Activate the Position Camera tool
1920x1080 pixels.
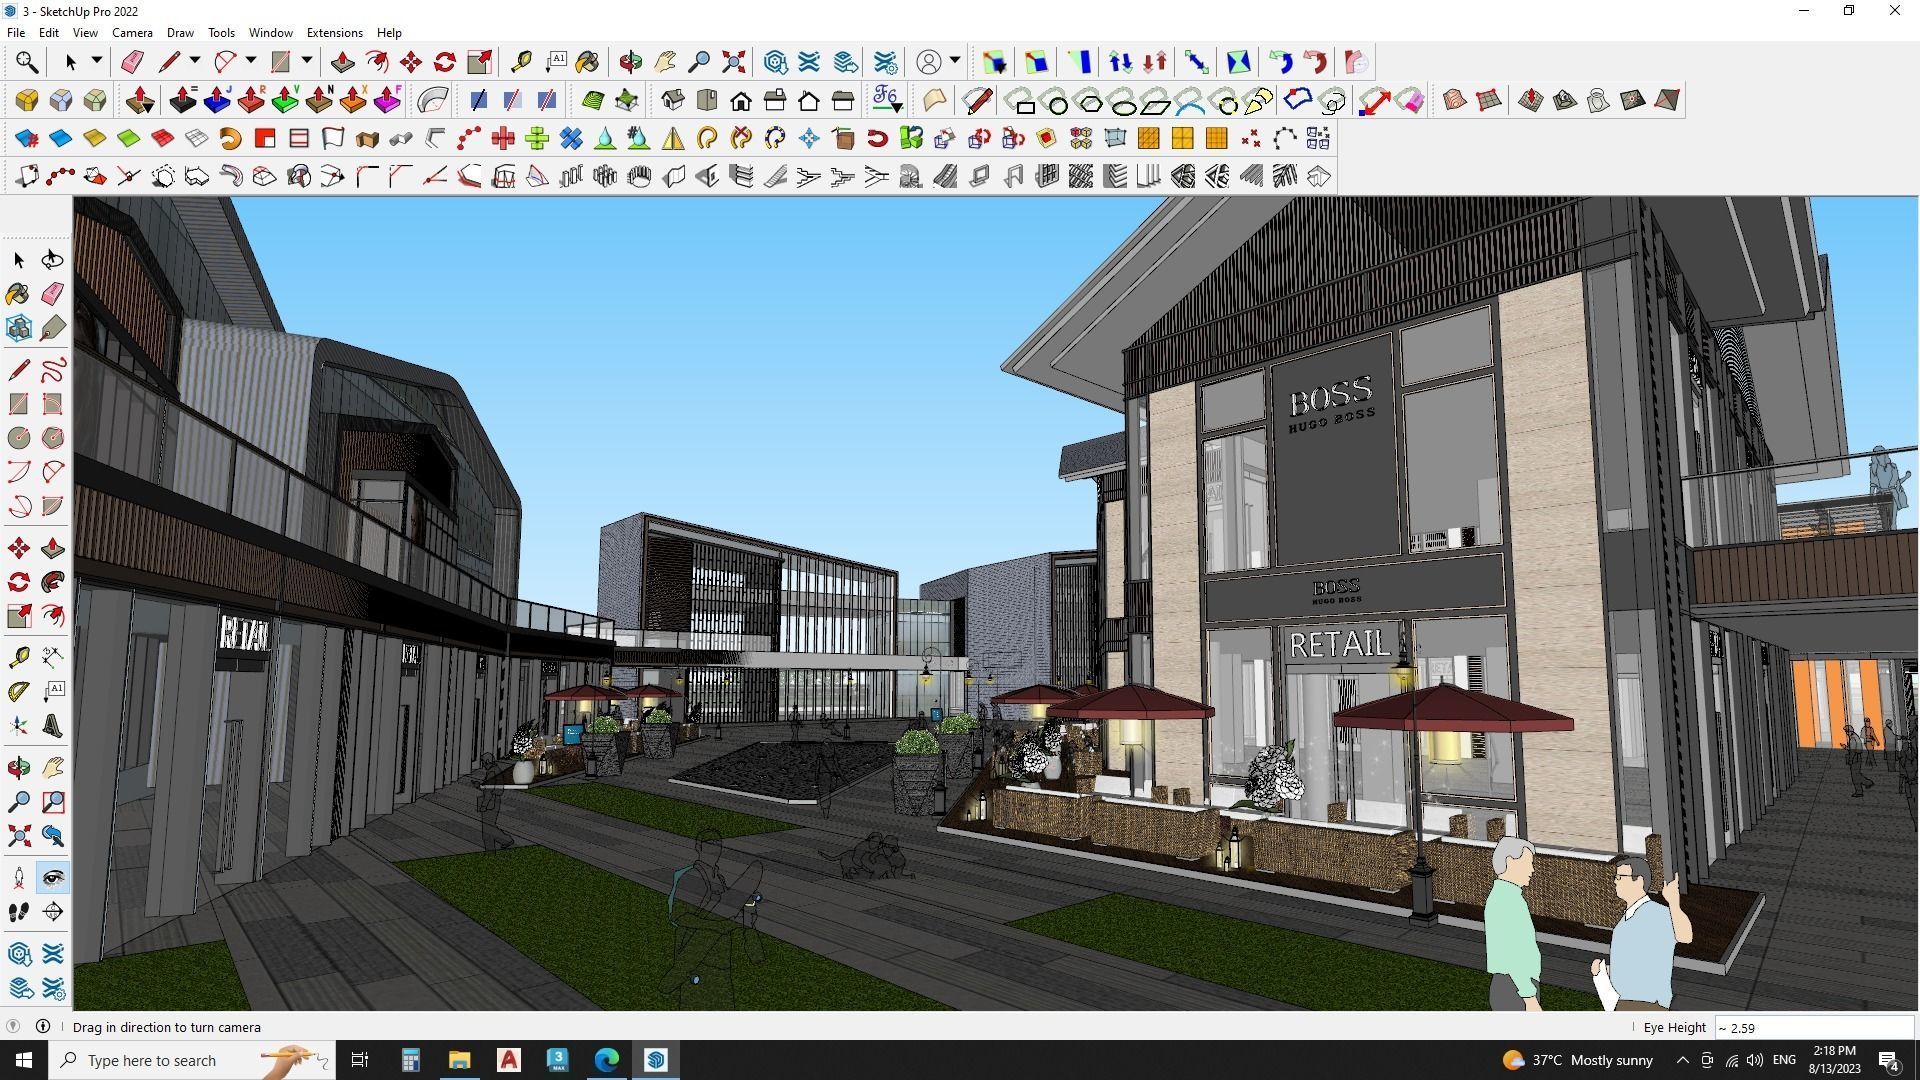coord(19,878)
